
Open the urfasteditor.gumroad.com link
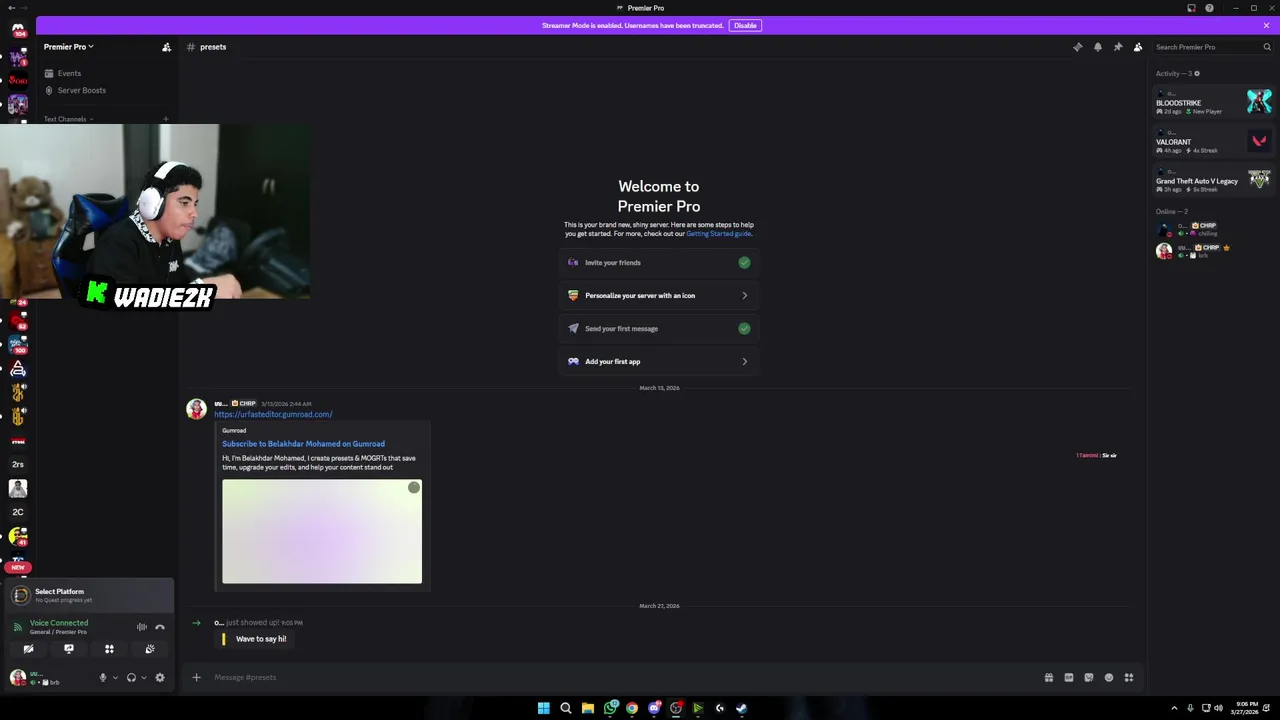tap(273, 414)
